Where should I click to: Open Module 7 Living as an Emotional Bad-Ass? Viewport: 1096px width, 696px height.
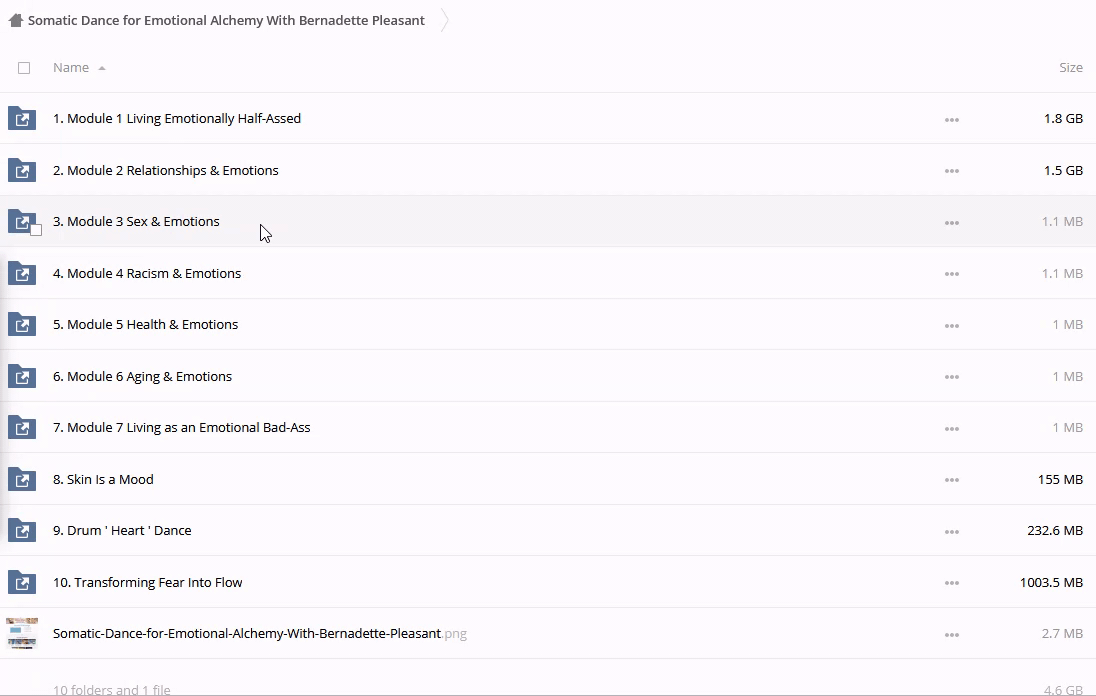point(181,428)
